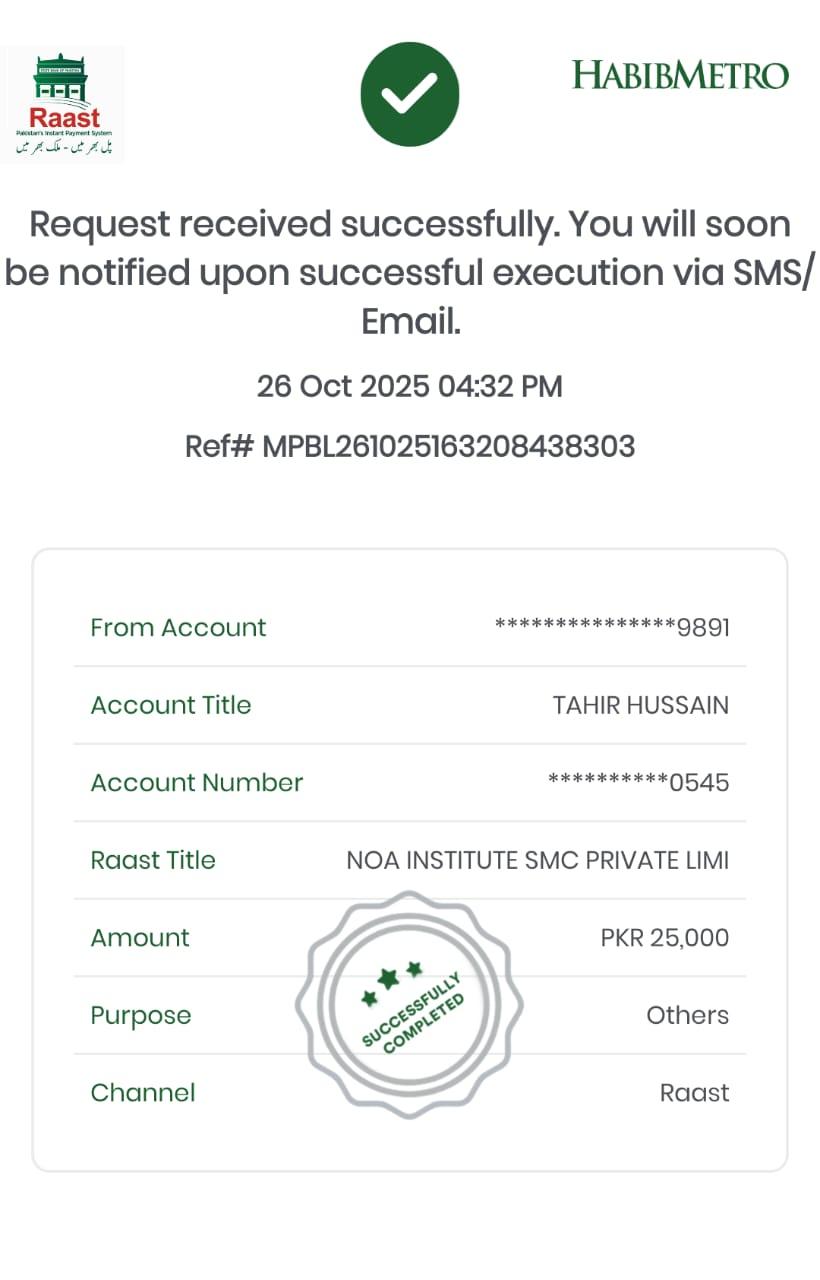Click the From Account label
Viewport: 820px width, 1280px height.
[x=178, y=628]
